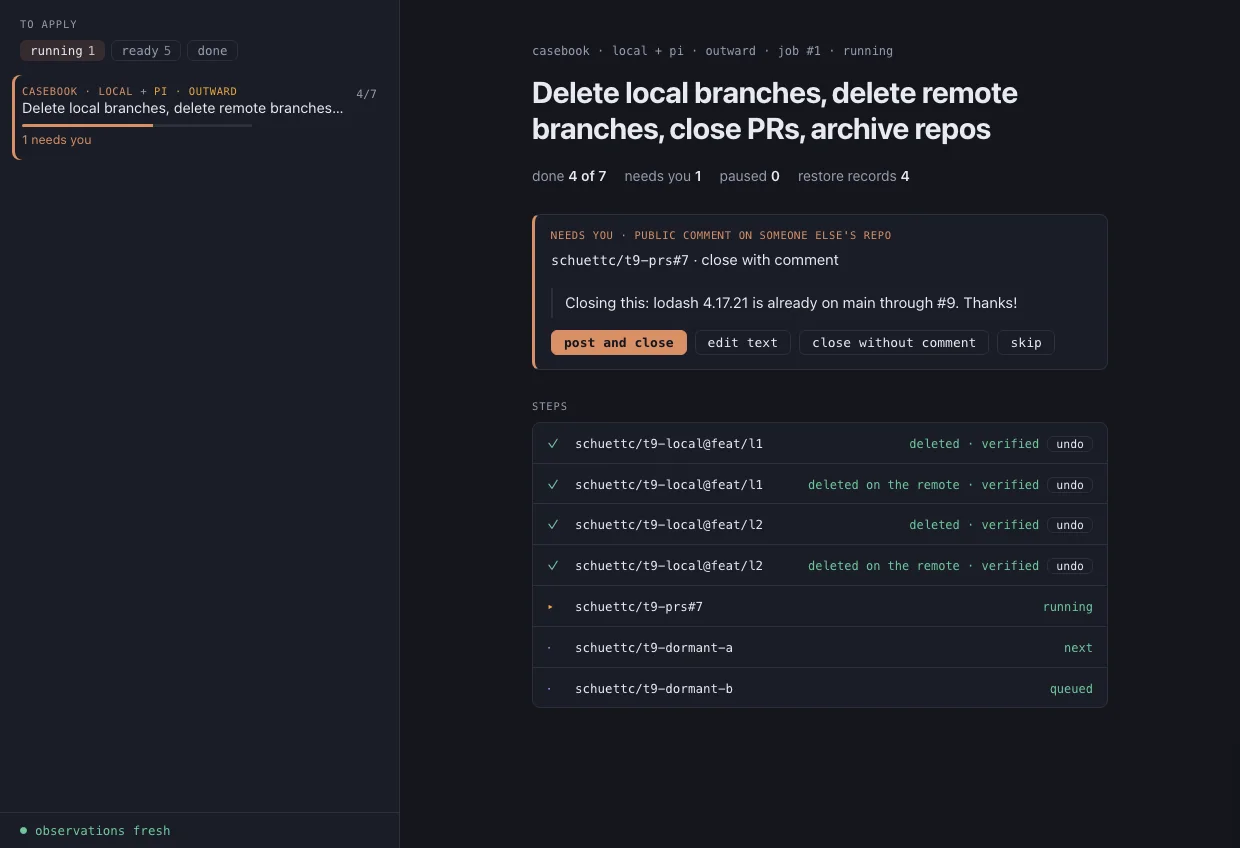Viewport: 1240px width, 848px height.
Task: Click 'observations fresh' status text
Action: click(103, 831)
